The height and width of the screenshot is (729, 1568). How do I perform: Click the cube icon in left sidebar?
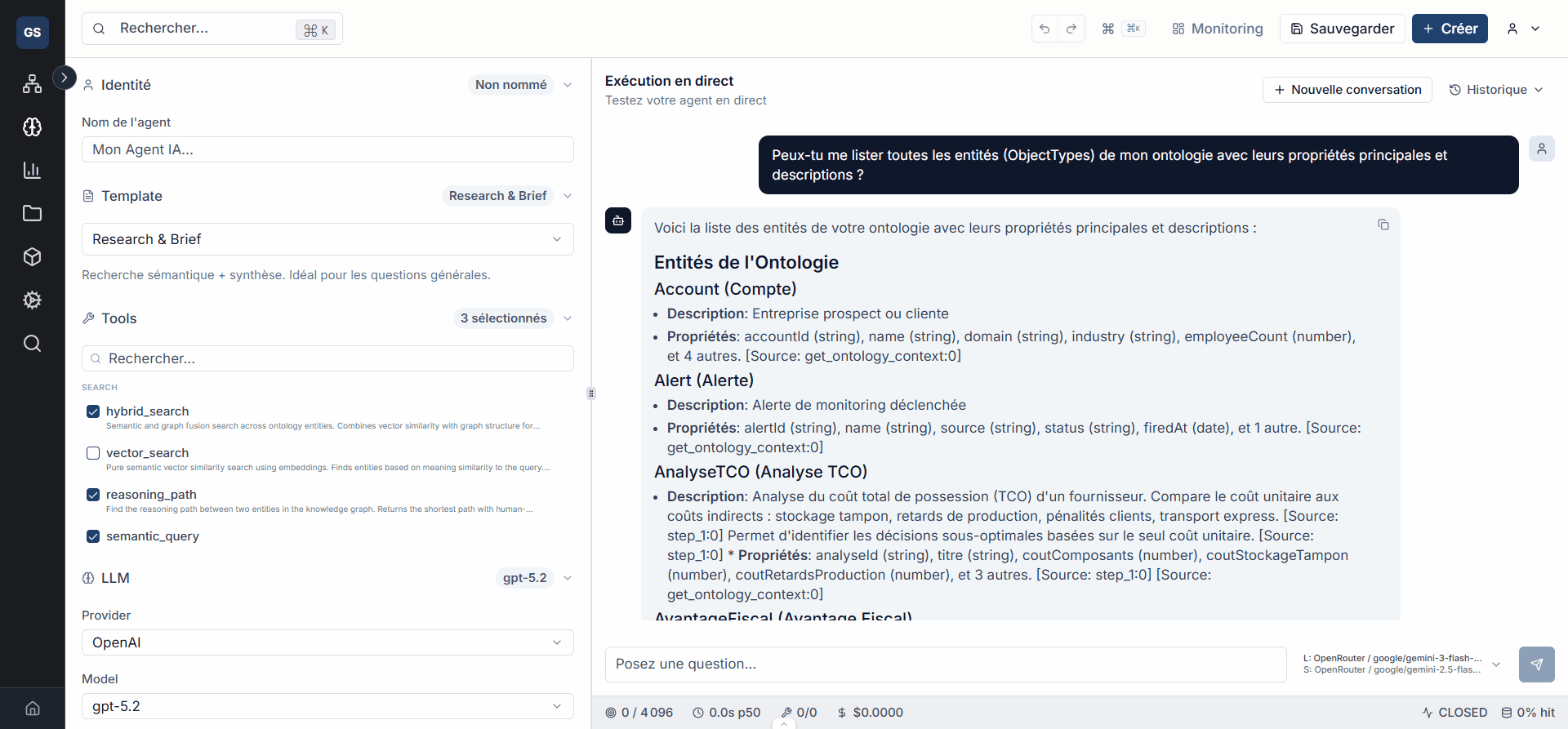[x=32, y=257]
